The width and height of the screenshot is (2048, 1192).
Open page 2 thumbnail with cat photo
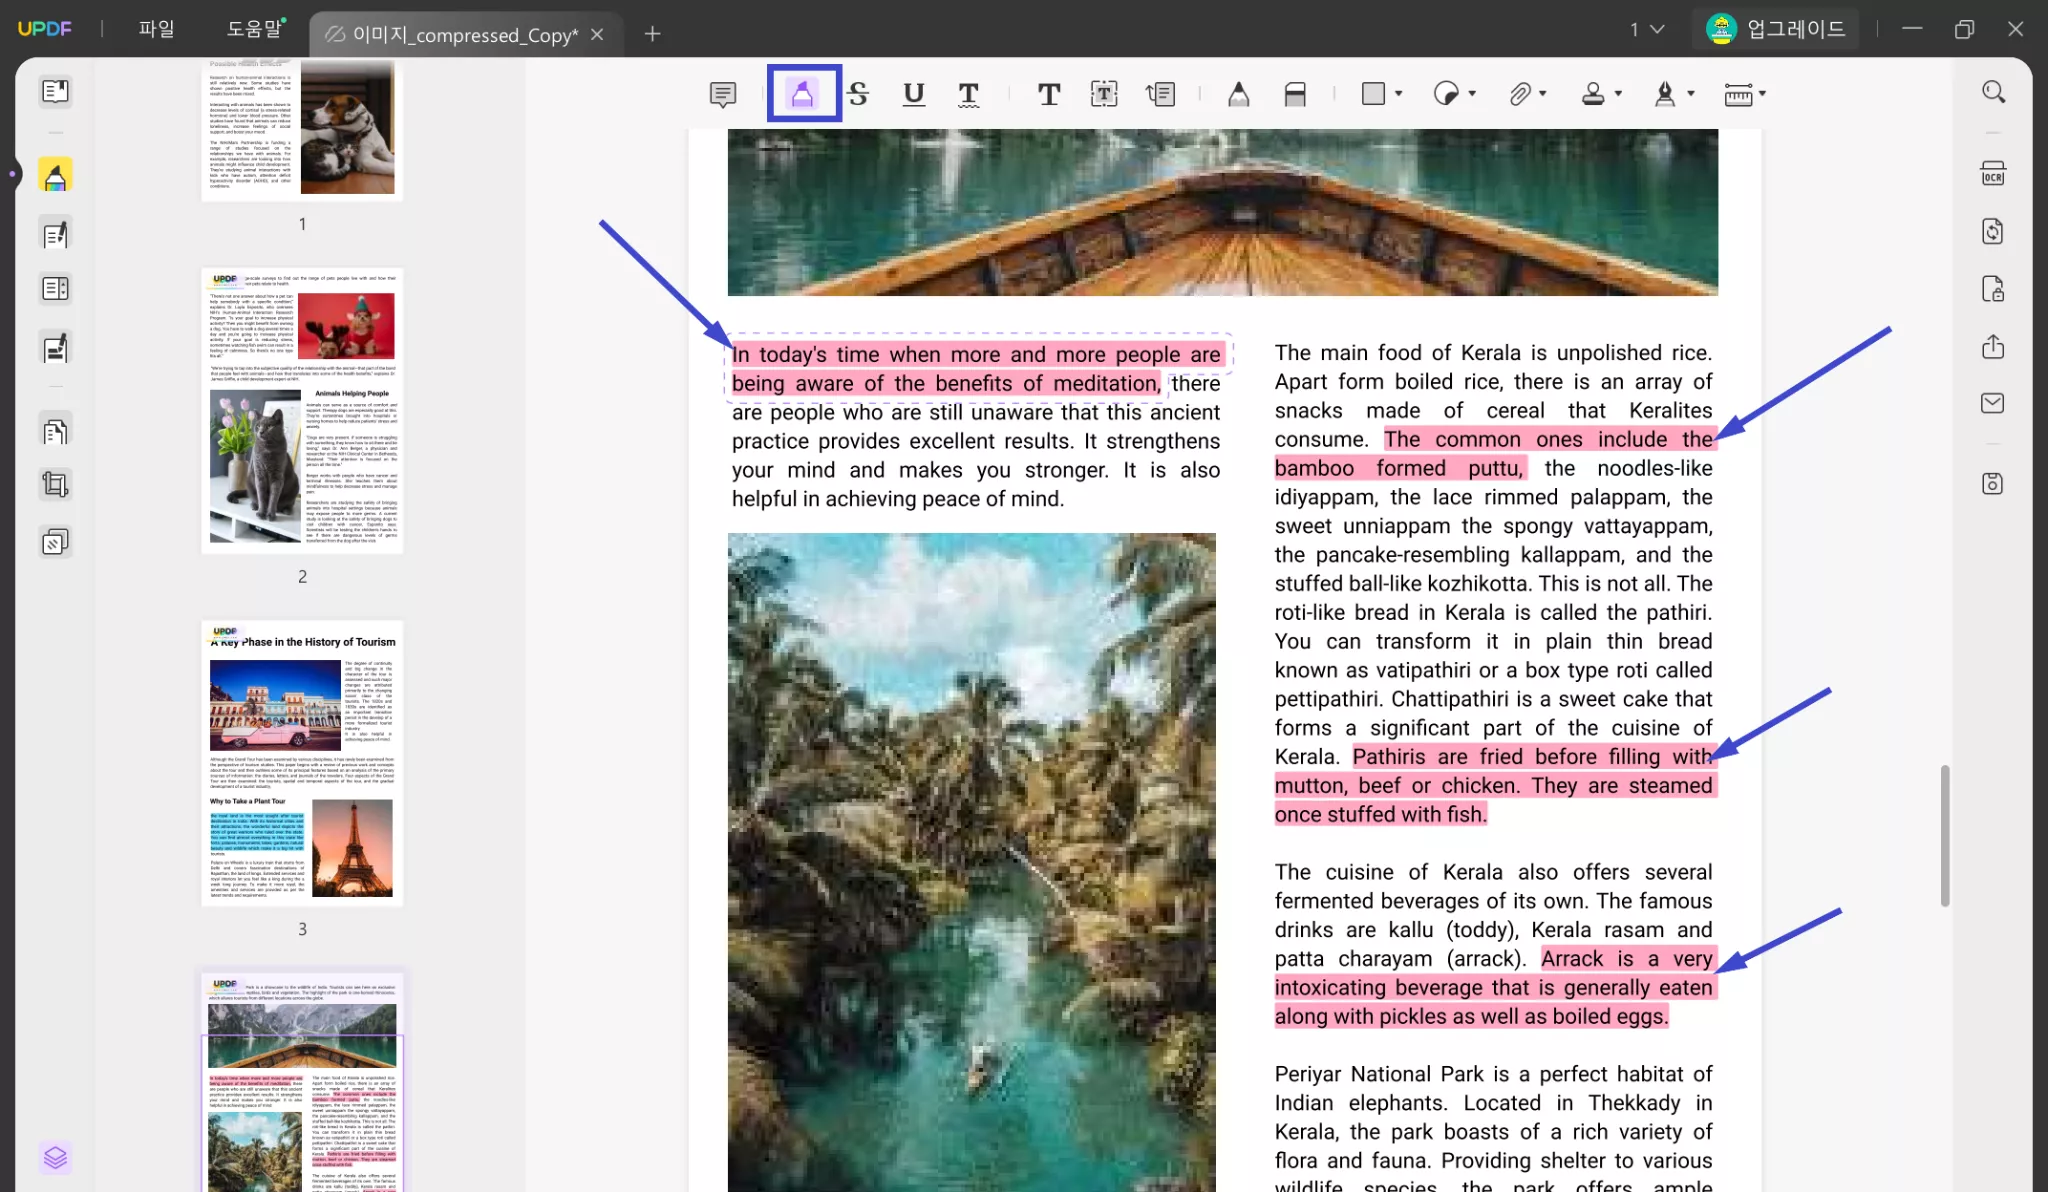pyautogui.click(x=302, y=410)
